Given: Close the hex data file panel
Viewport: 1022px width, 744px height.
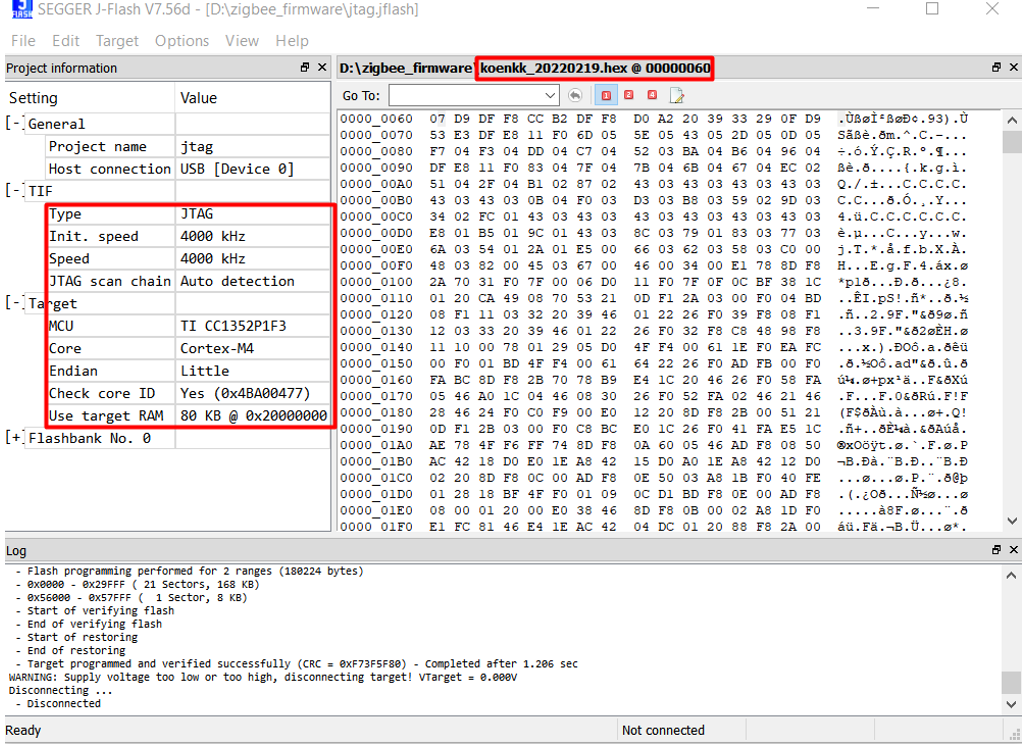Looking at the screenshot, I should tap(1014, 67).
